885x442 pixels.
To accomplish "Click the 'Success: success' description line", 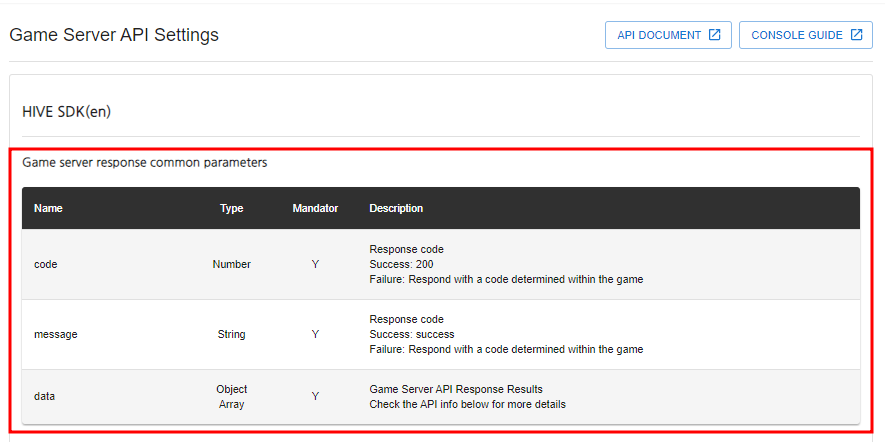I will pos(412,334).
